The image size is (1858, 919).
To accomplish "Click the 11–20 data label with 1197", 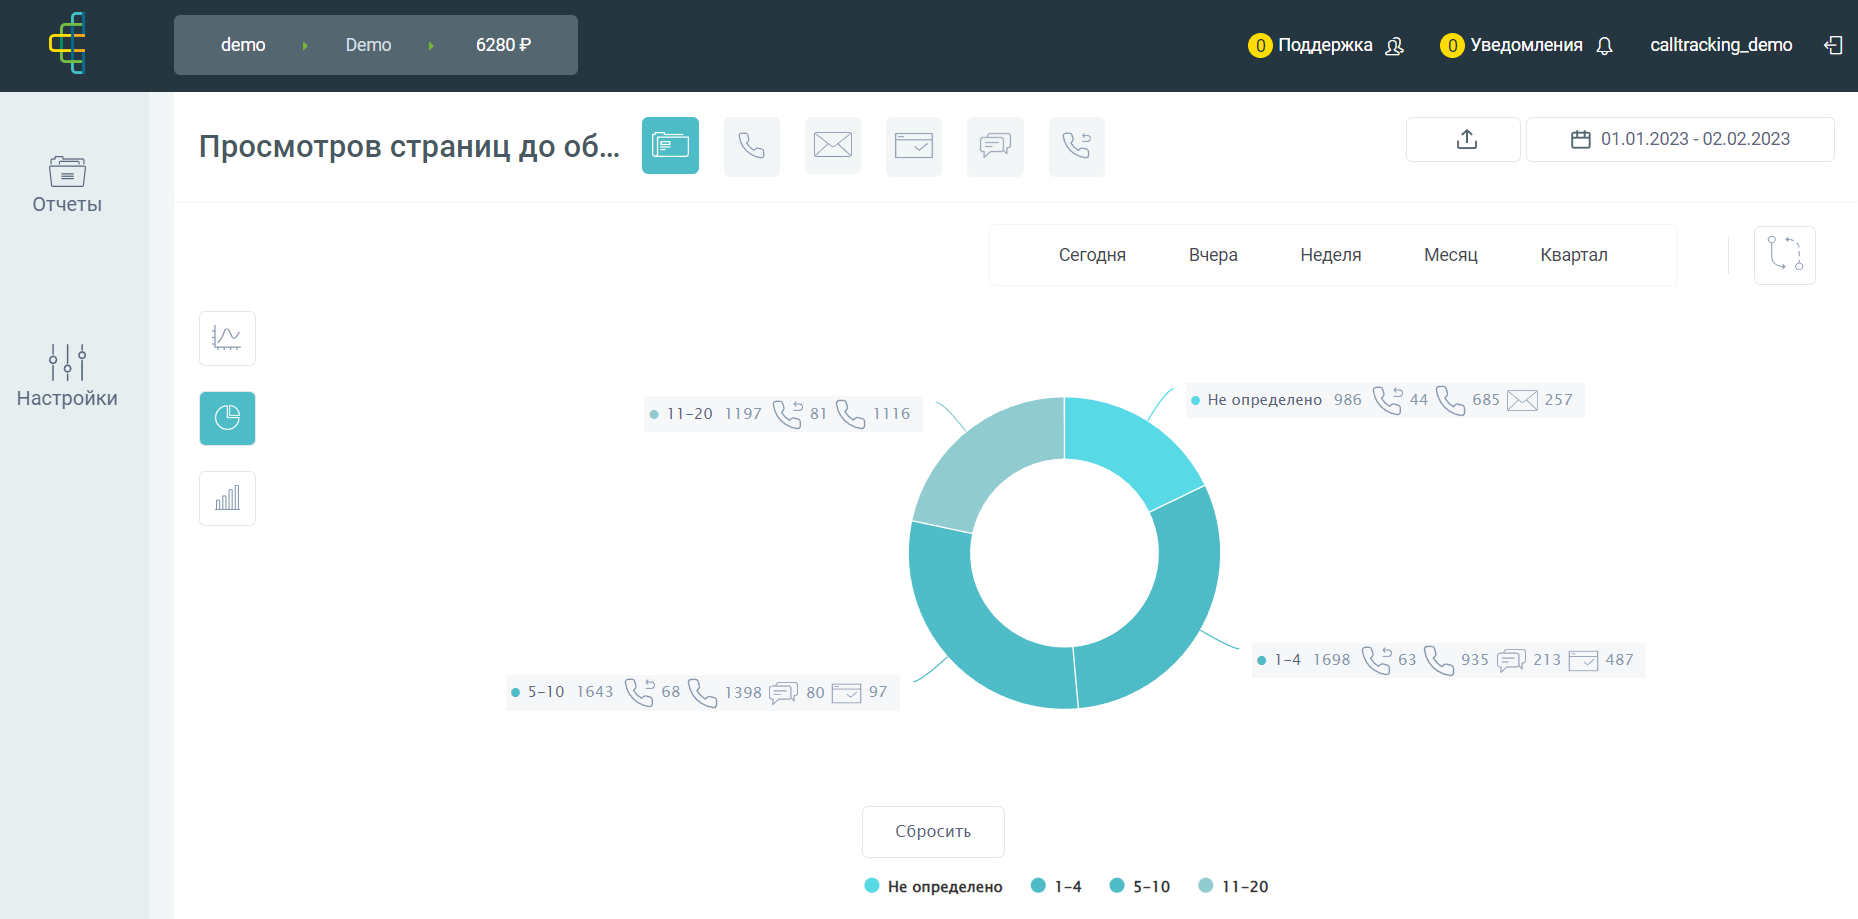I will pyautogui.click(x=783, y=413).
